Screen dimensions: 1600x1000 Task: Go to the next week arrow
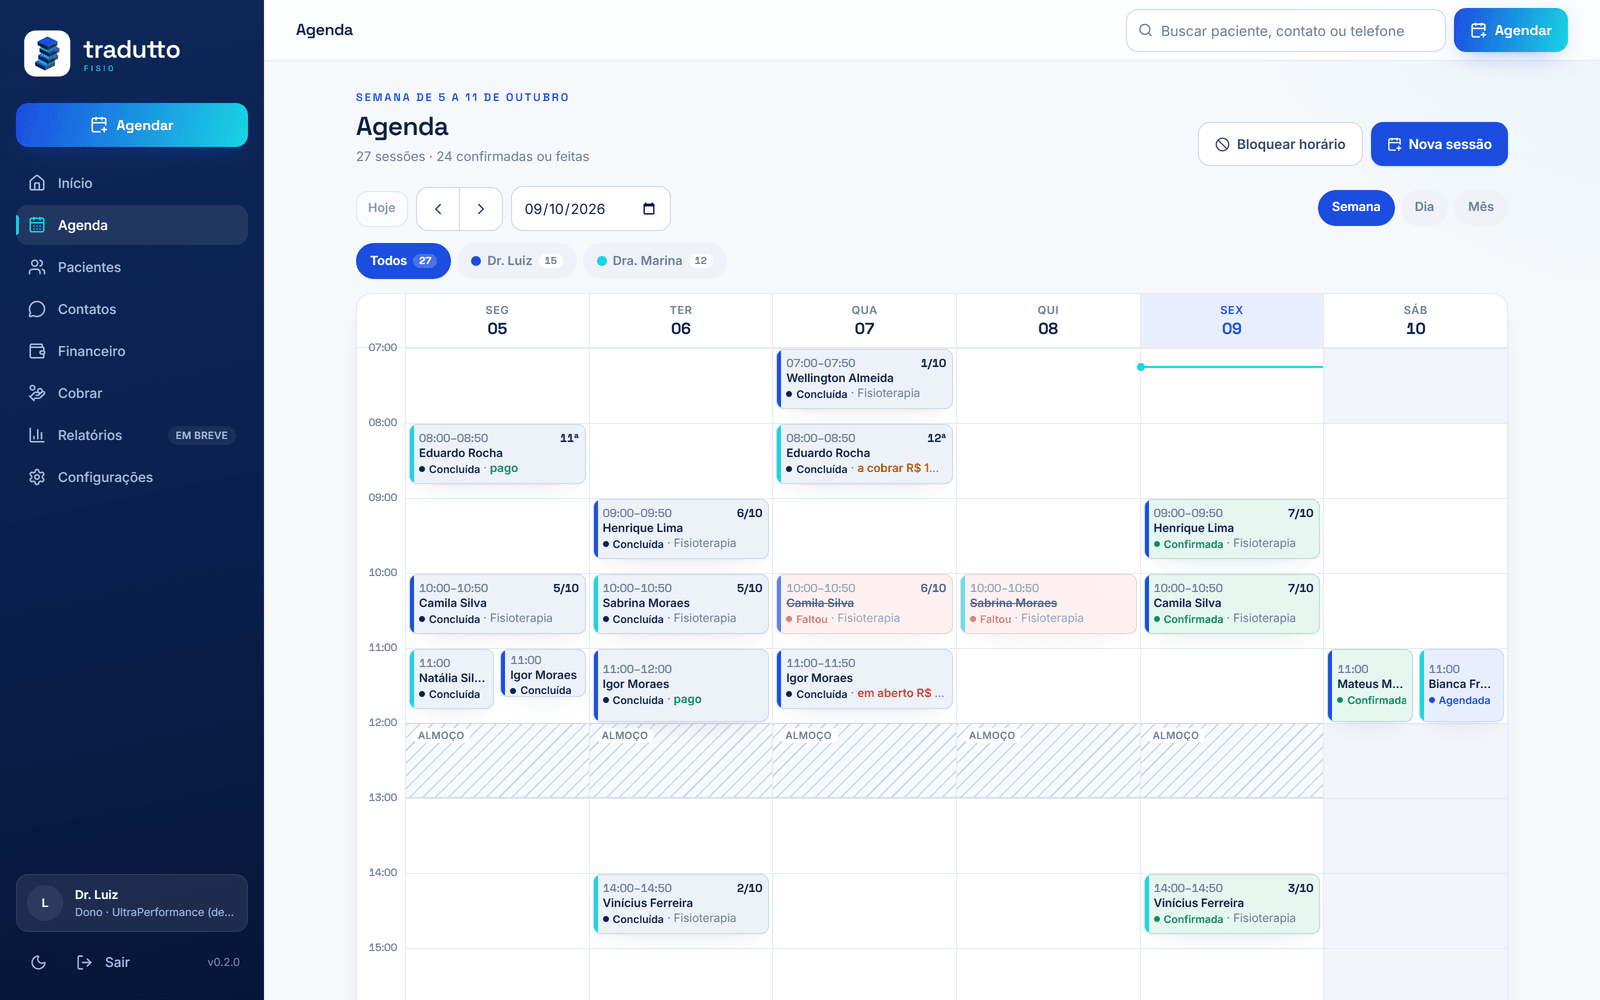(481, 209)
